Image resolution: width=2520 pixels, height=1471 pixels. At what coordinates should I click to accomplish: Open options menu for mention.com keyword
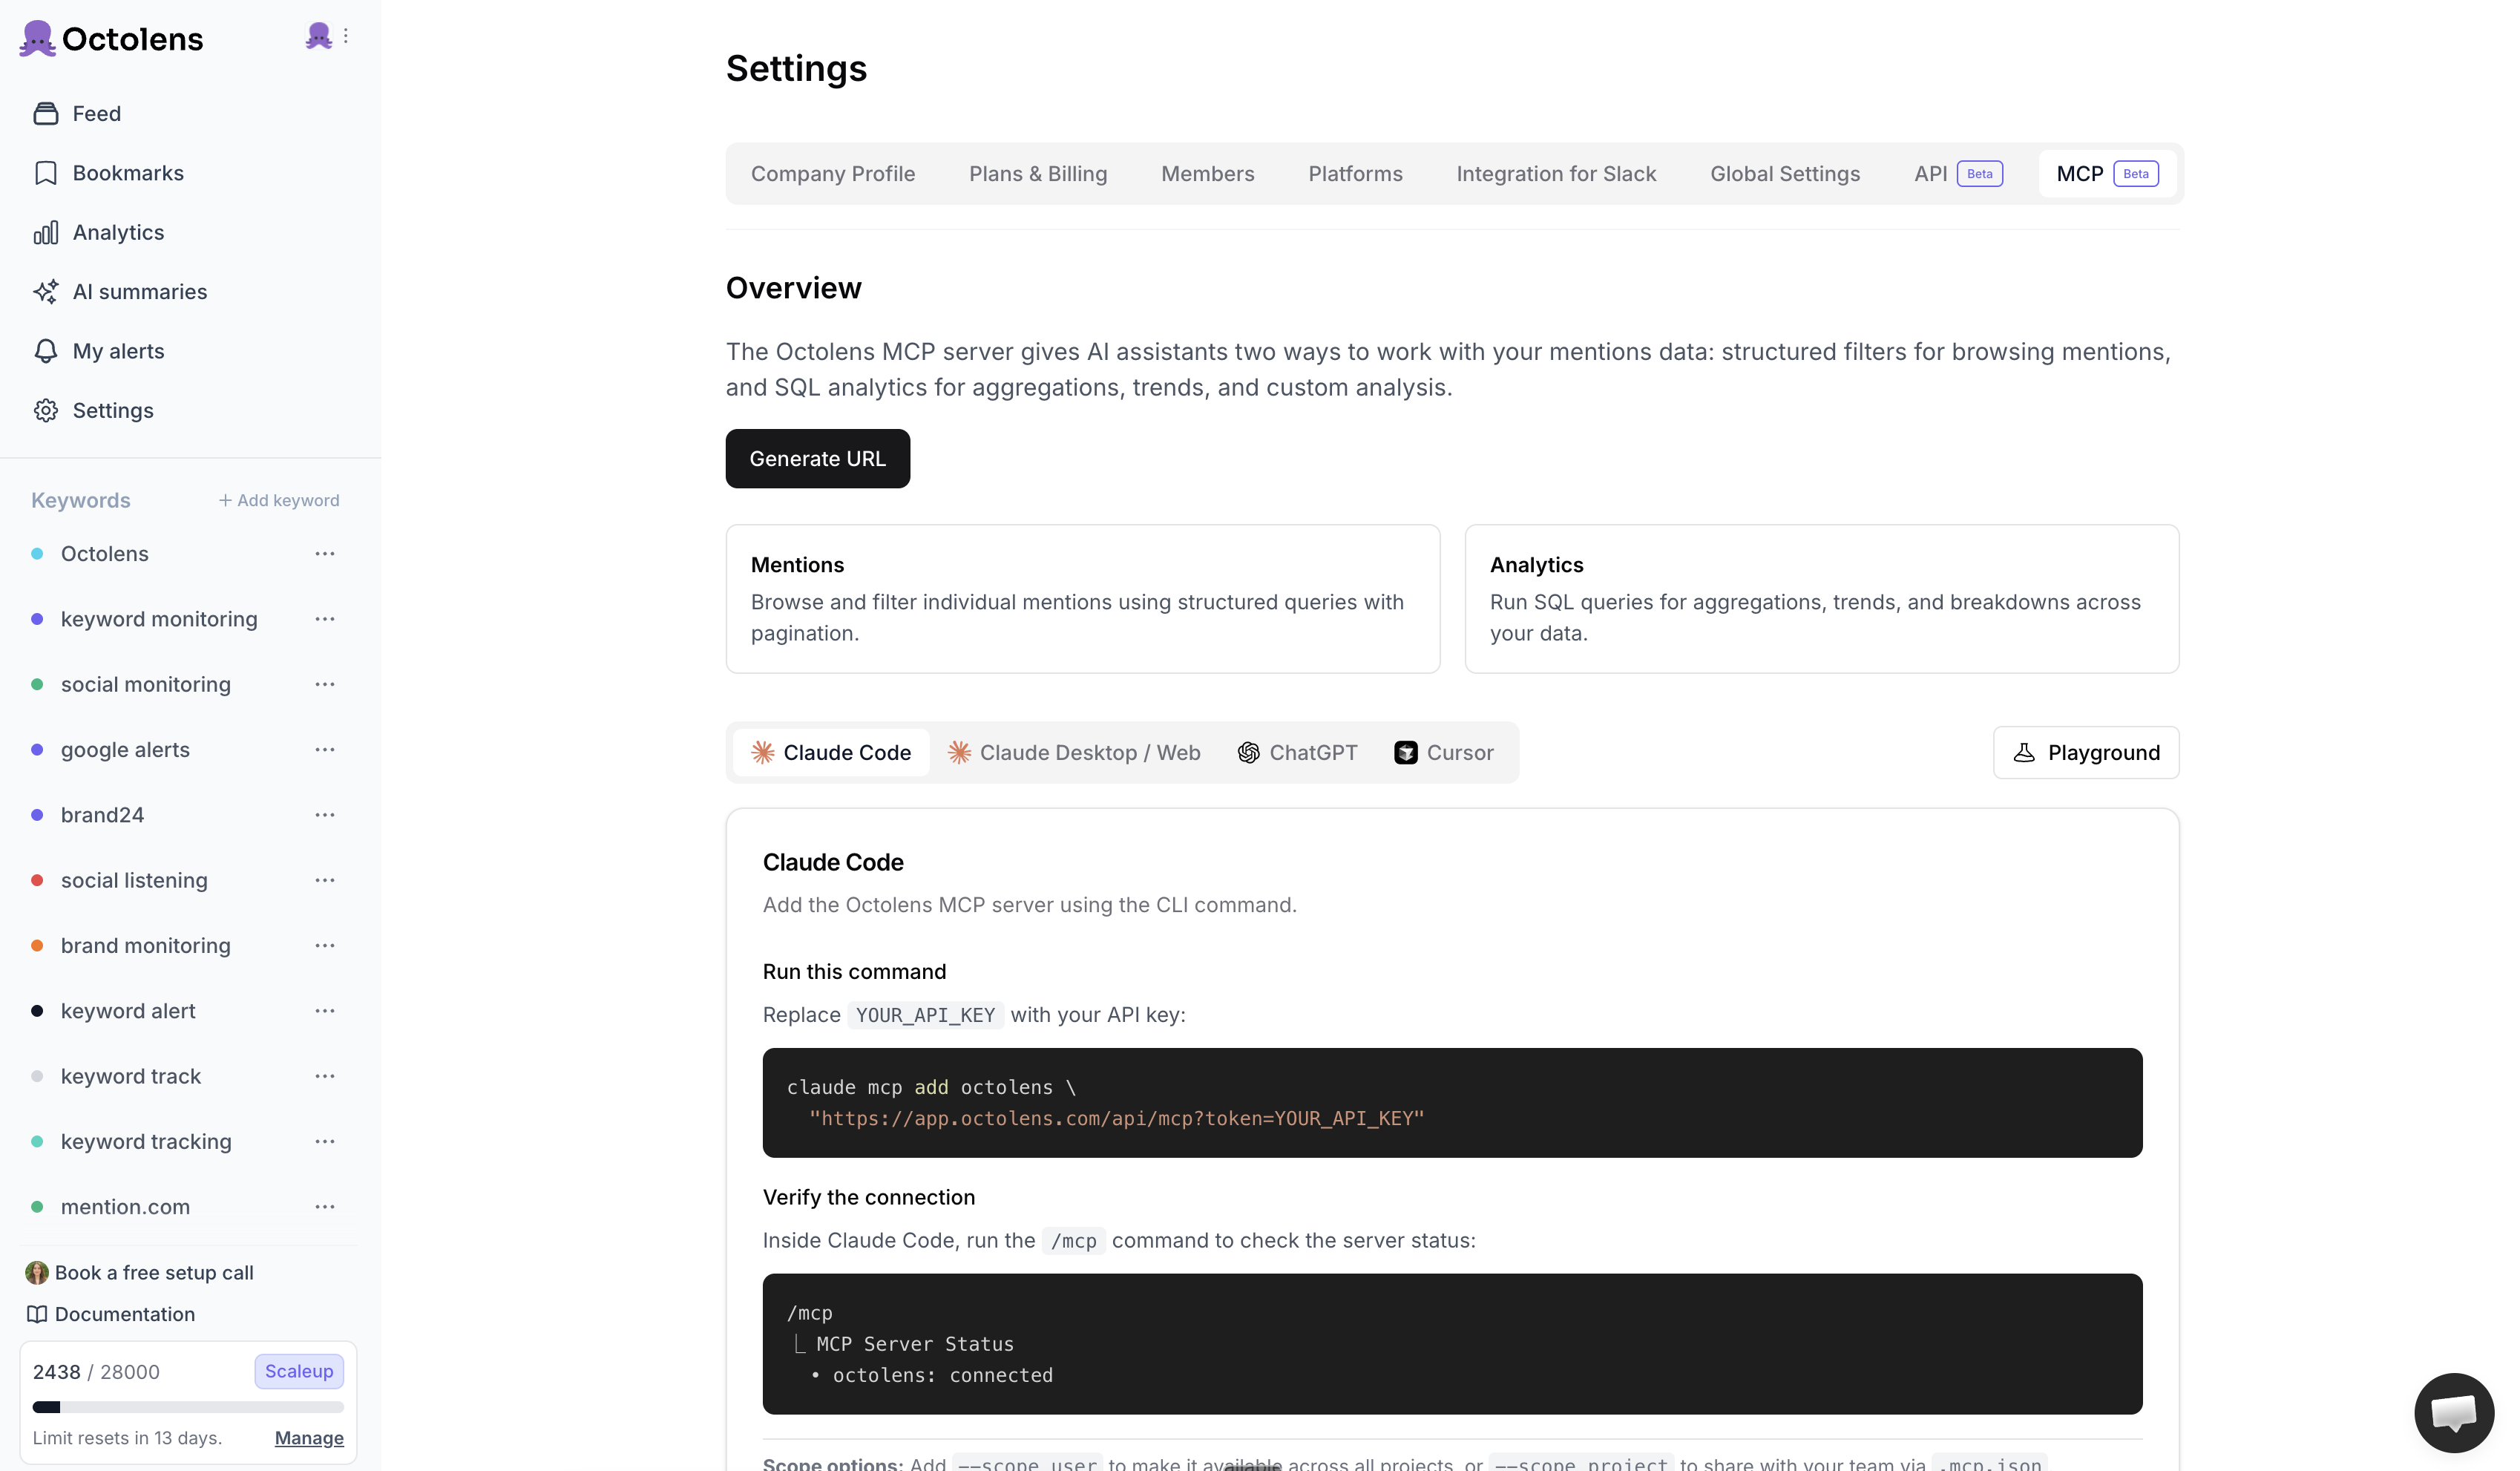325,1207
